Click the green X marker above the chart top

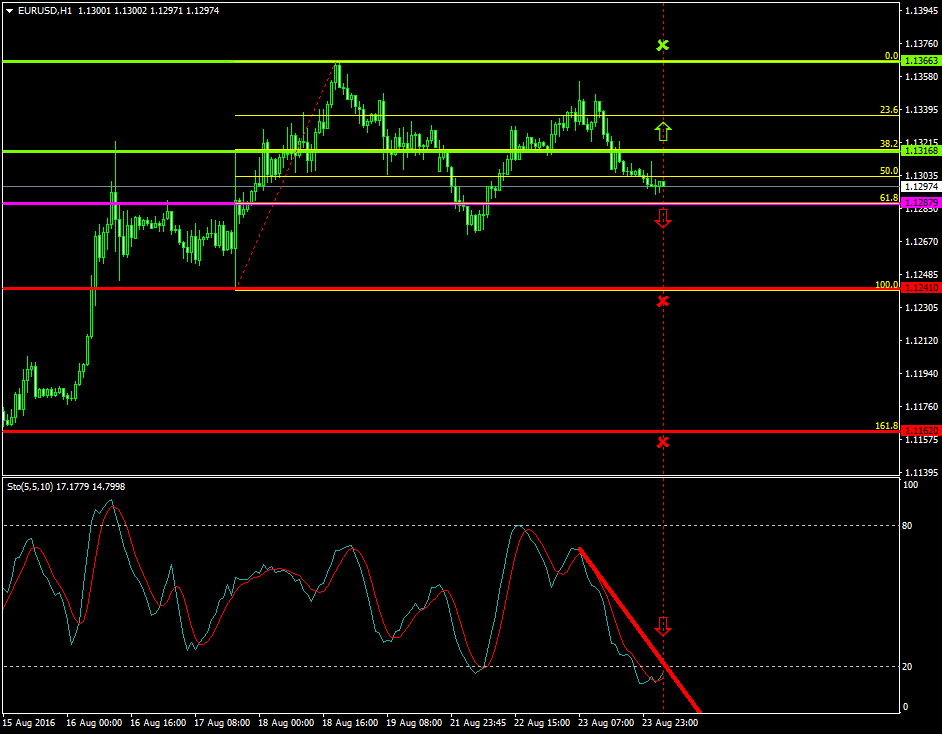tap(662, 45)
